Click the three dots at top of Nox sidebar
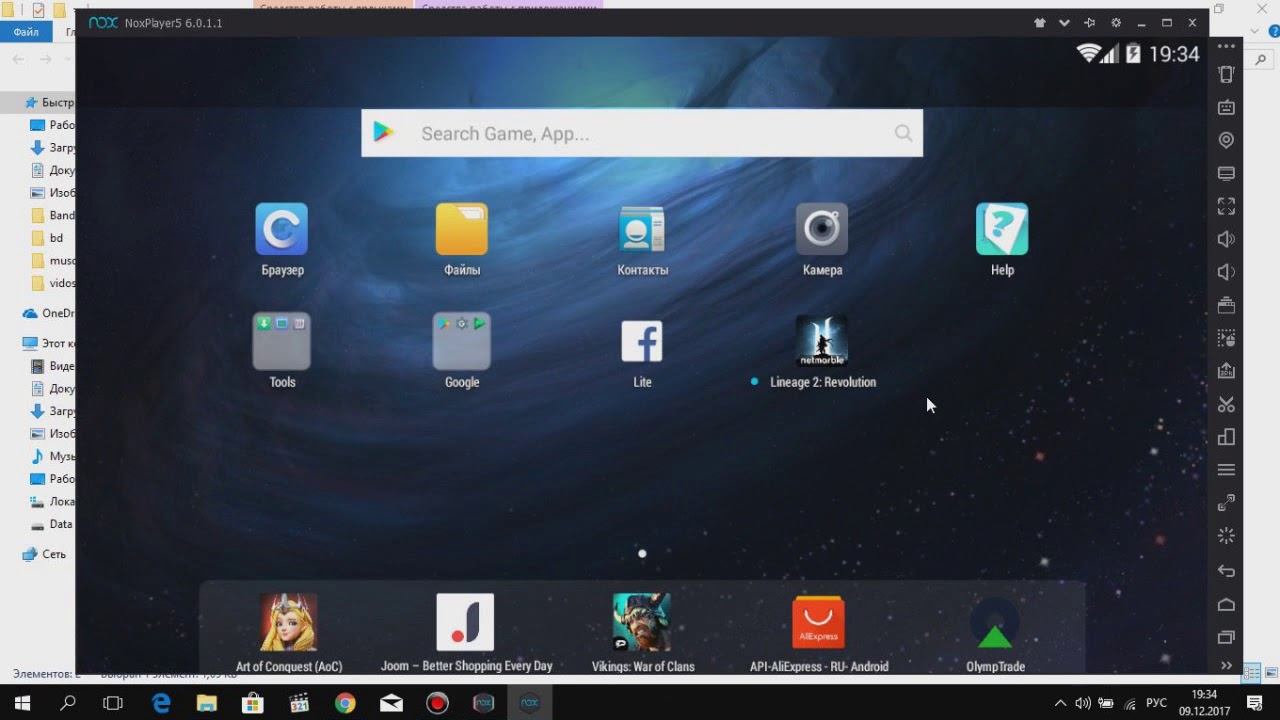The height and width of the screenshot is (720, 1280). coord(1226,47)
